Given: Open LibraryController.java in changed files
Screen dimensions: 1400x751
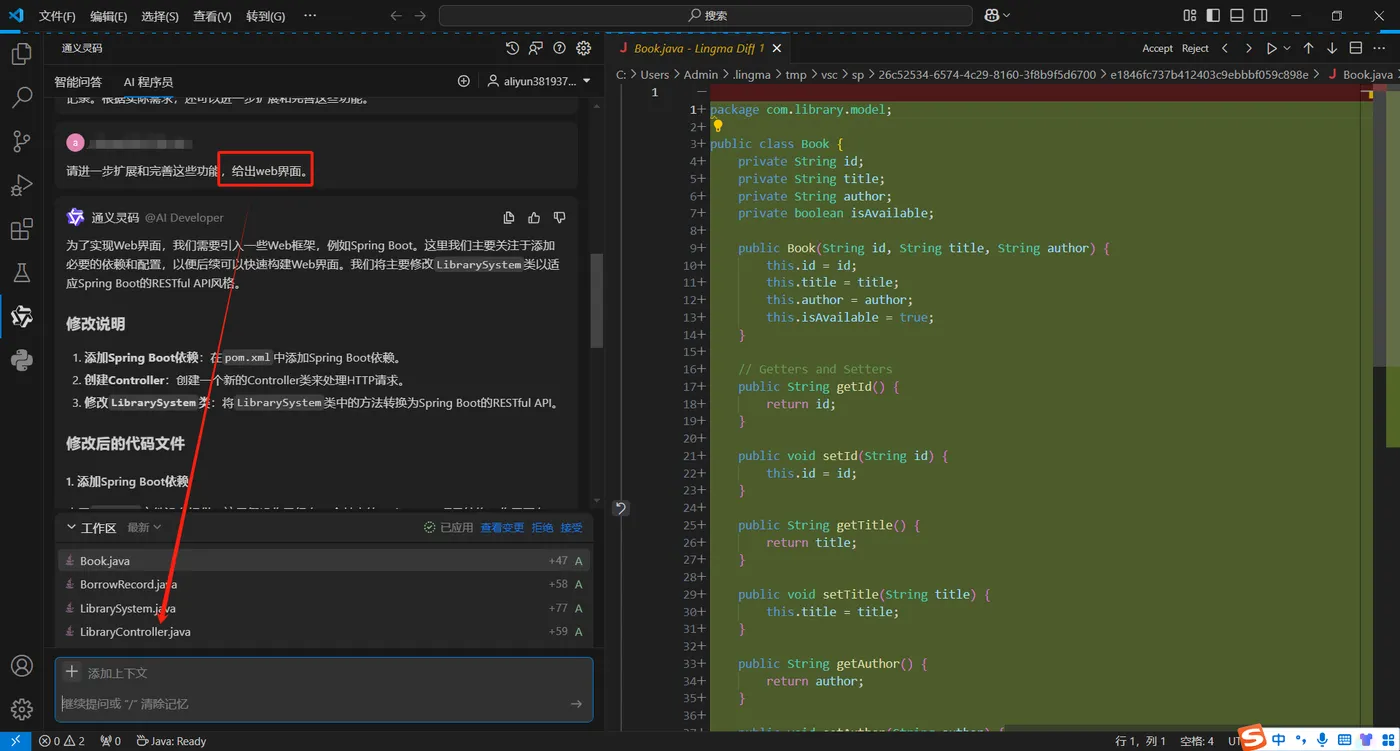Looking at the screenshot, I should 323,632.
